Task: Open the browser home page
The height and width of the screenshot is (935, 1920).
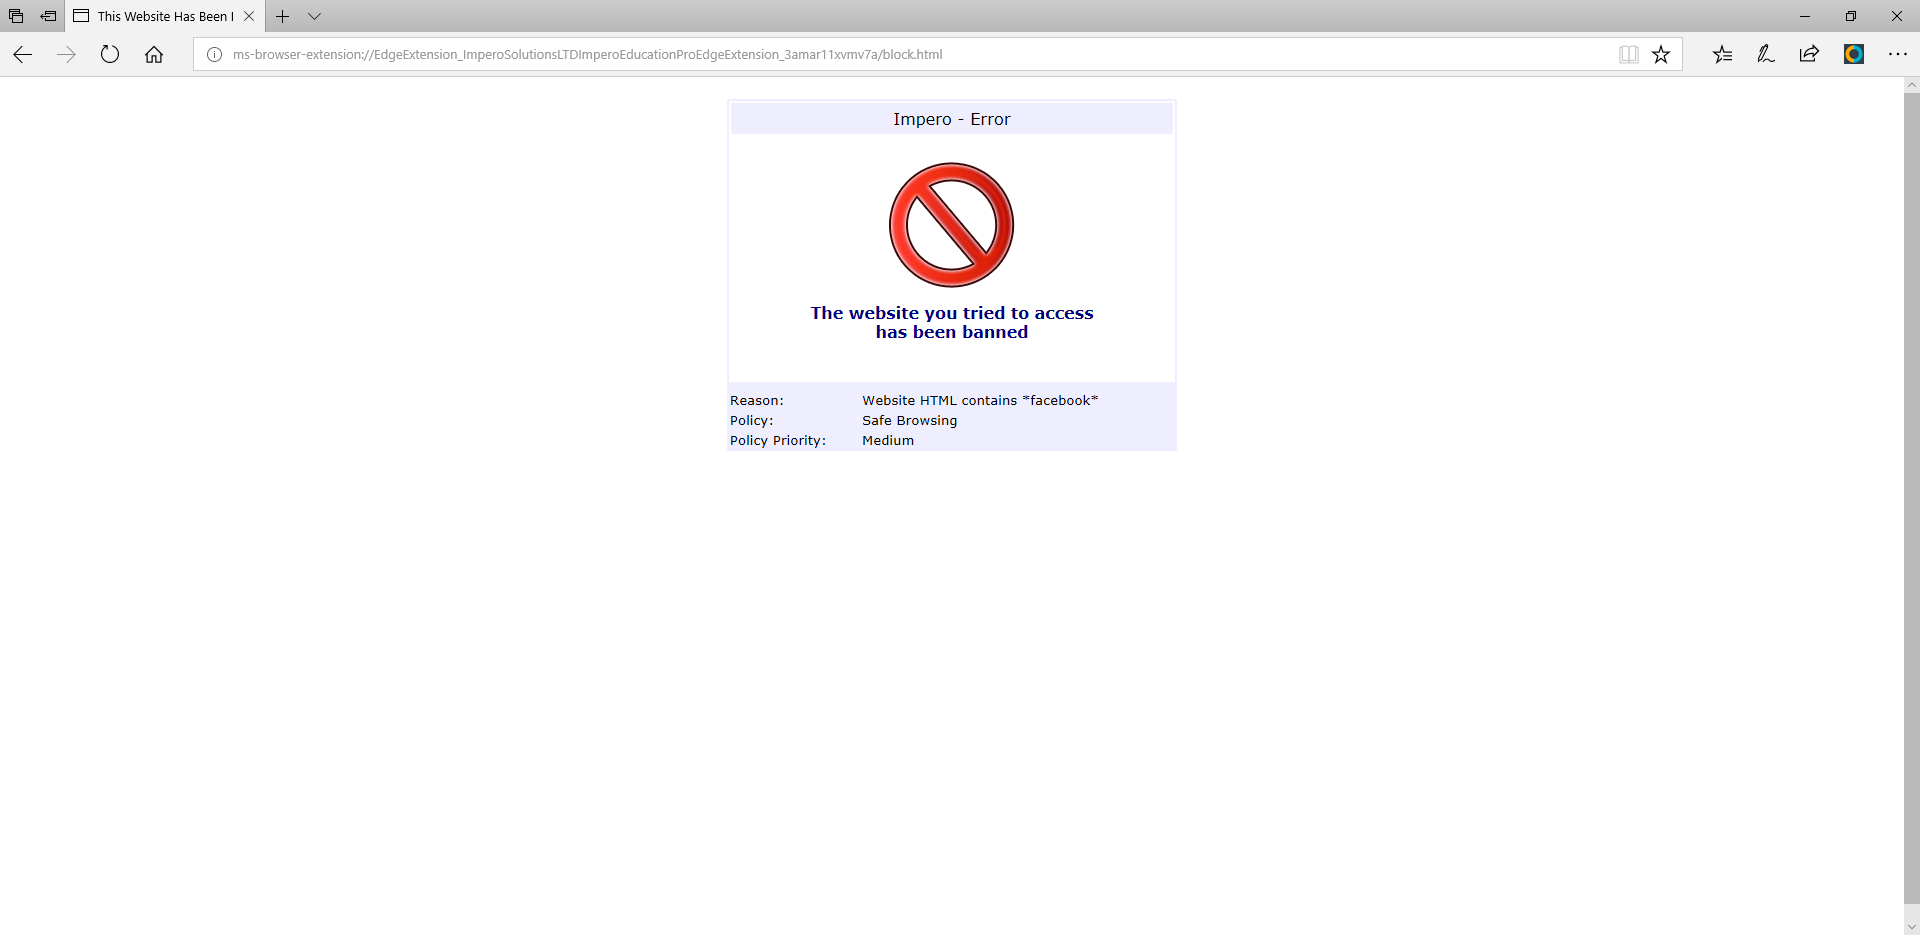Action: click(154, 55)
